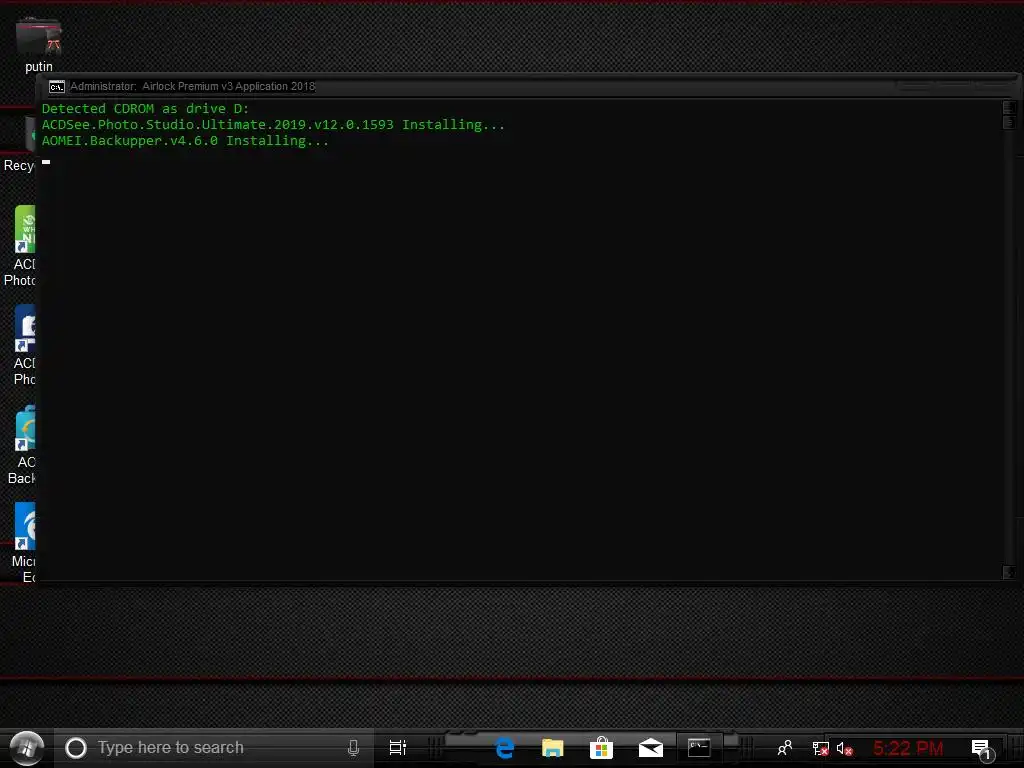Activate the search microphone icon
1024x768 pixels.
[x=353, y=748]
